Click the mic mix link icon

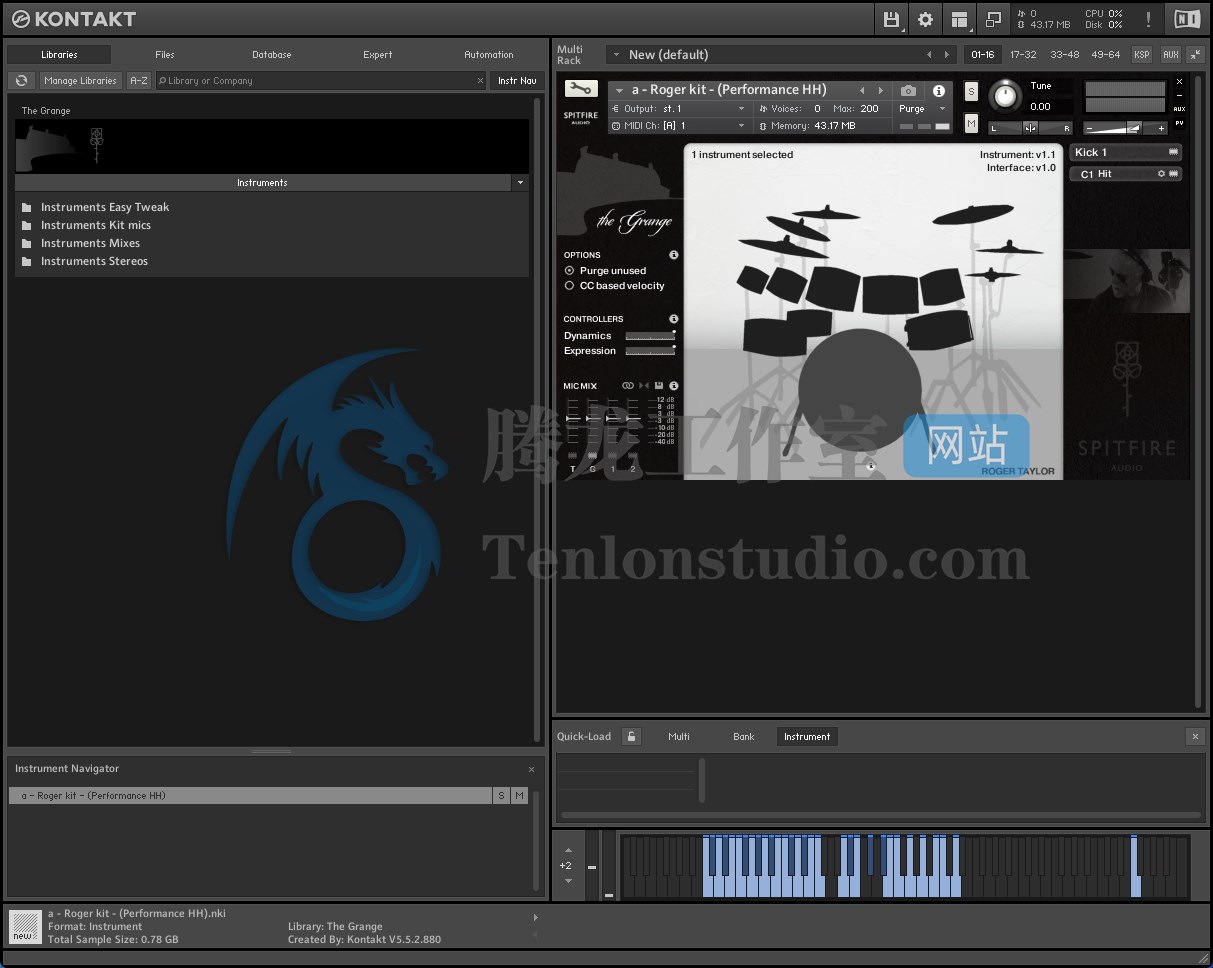coord(628,386)
